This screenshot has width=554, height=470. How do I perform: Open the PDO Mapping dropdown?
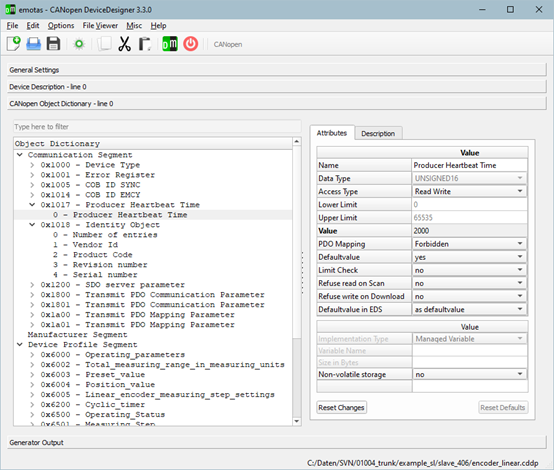pyautogui.click(x=469, y=244)
